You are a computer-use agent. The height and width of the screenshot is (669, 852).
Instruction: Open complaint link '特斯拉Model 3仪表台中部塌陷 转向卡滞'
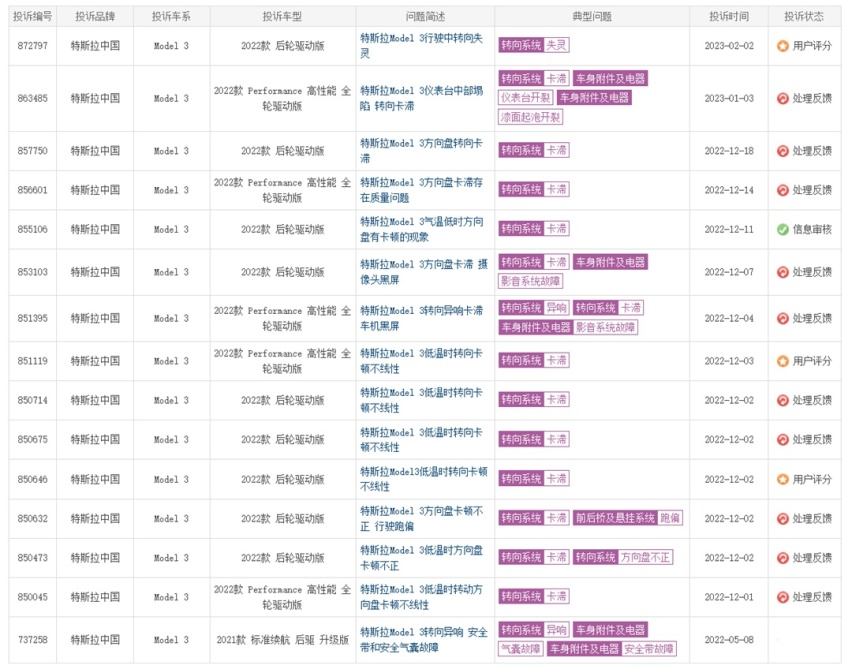(421, 98)
